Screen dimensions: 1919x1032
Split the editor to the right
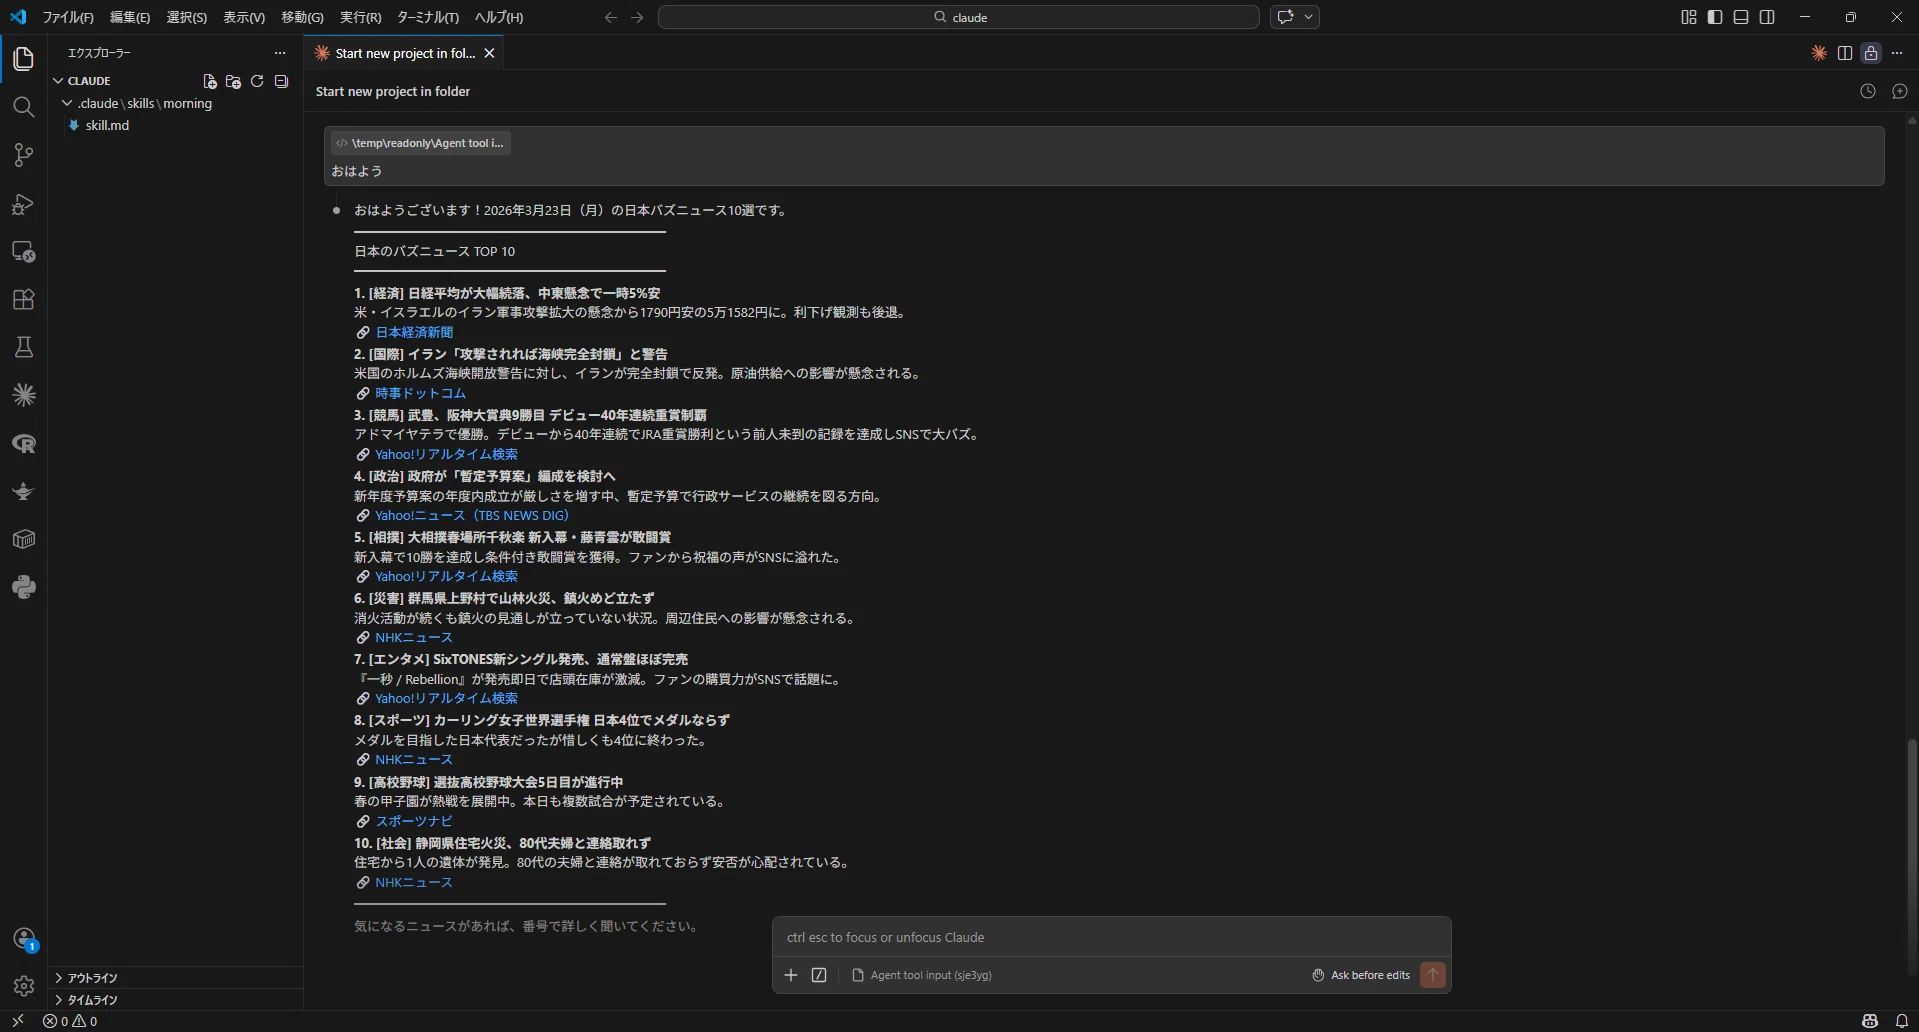pyautogui.click(x=1845, y=53)
